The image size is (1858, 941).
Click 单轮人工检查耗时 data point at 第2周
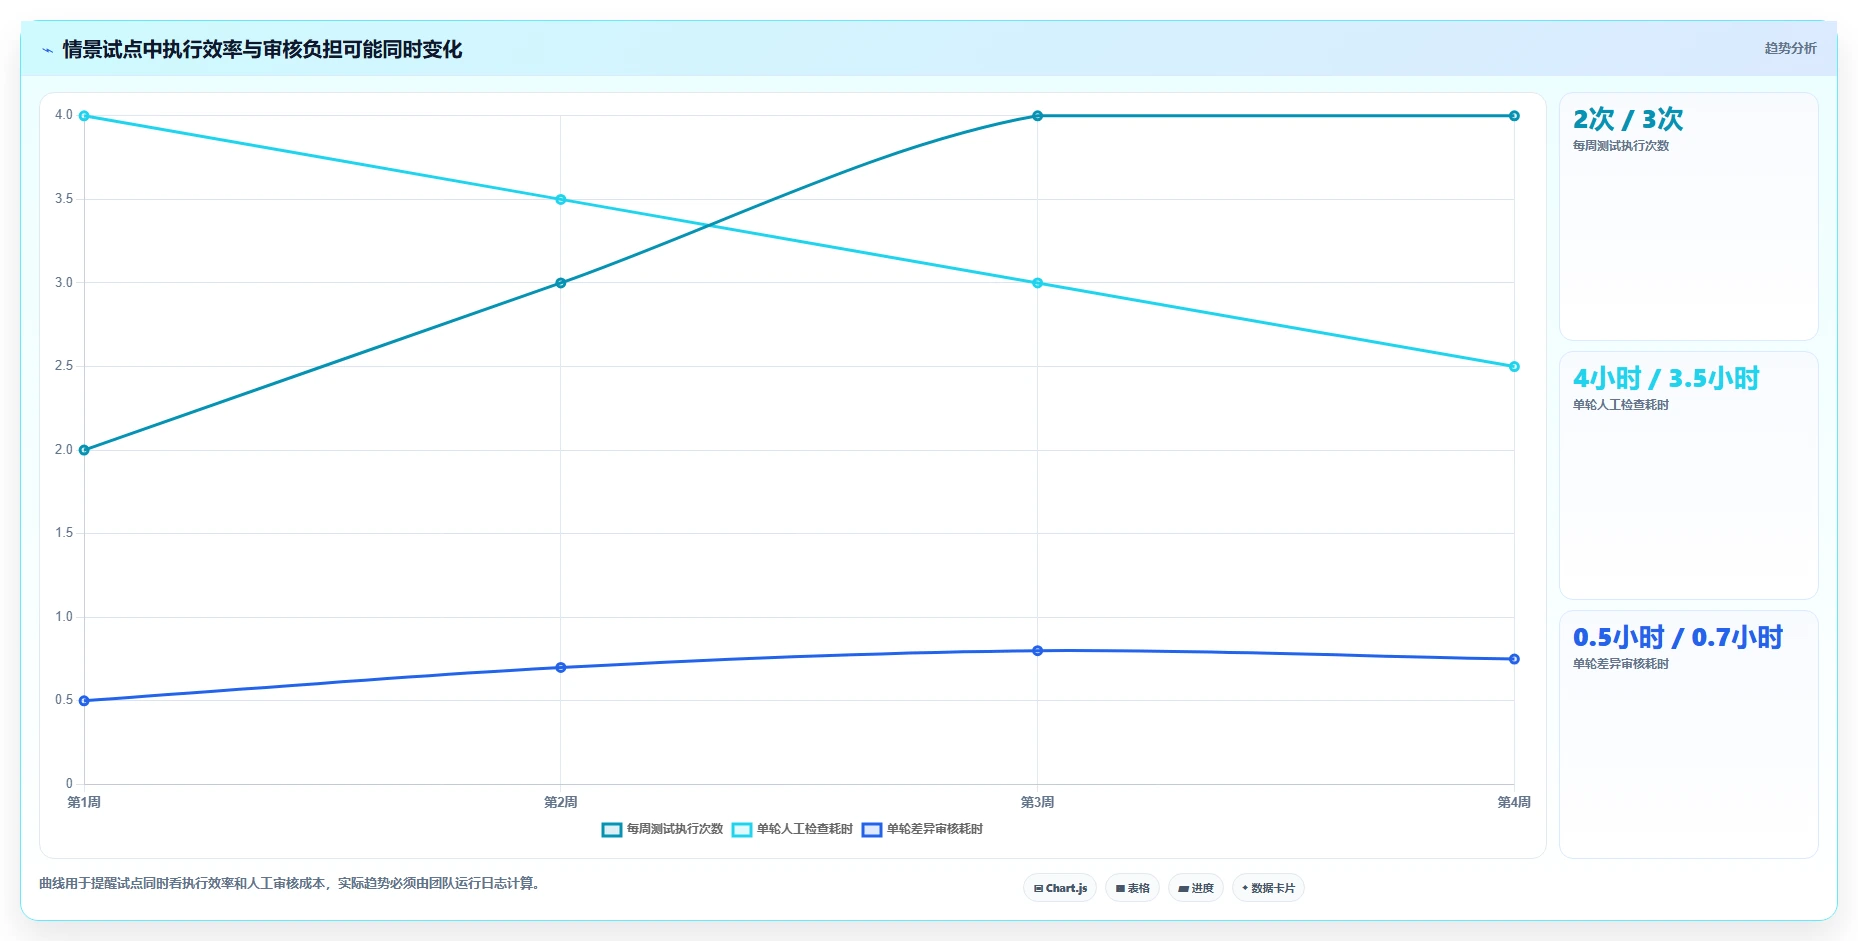[x=561, y=200]
